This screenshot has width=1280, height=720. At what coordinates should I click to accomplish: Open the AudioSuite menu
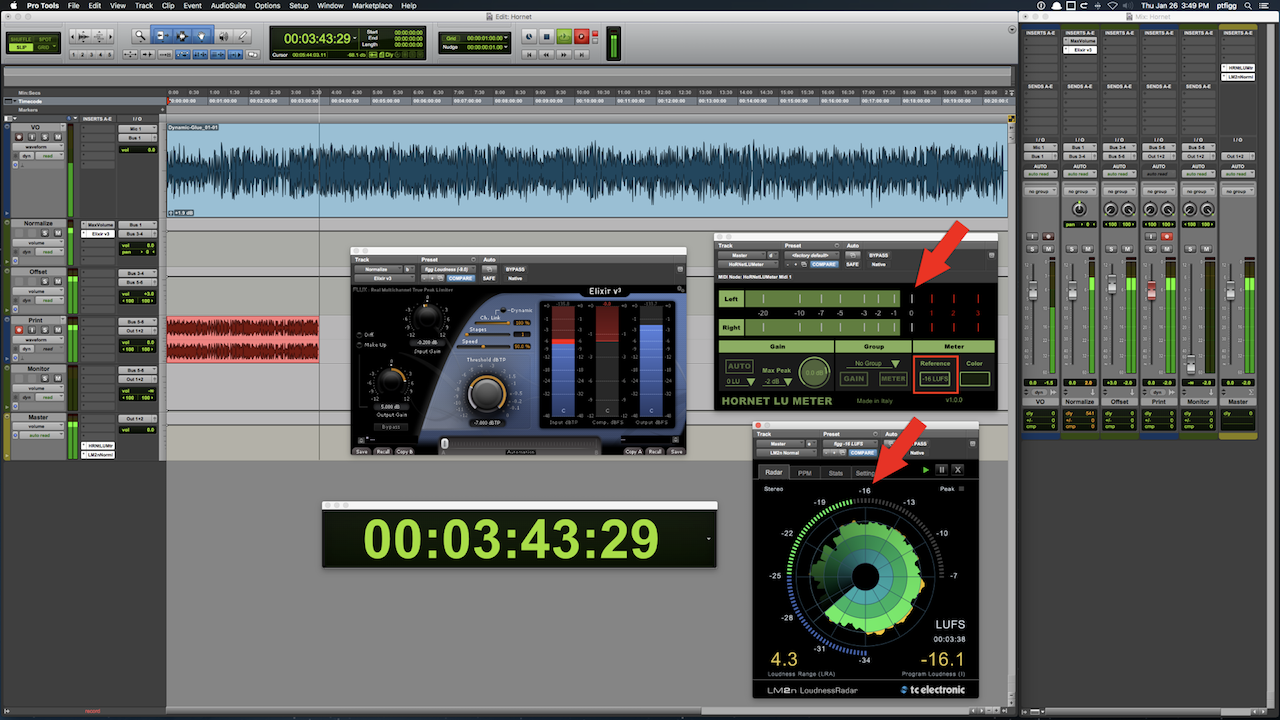click(x=229, y=6)
